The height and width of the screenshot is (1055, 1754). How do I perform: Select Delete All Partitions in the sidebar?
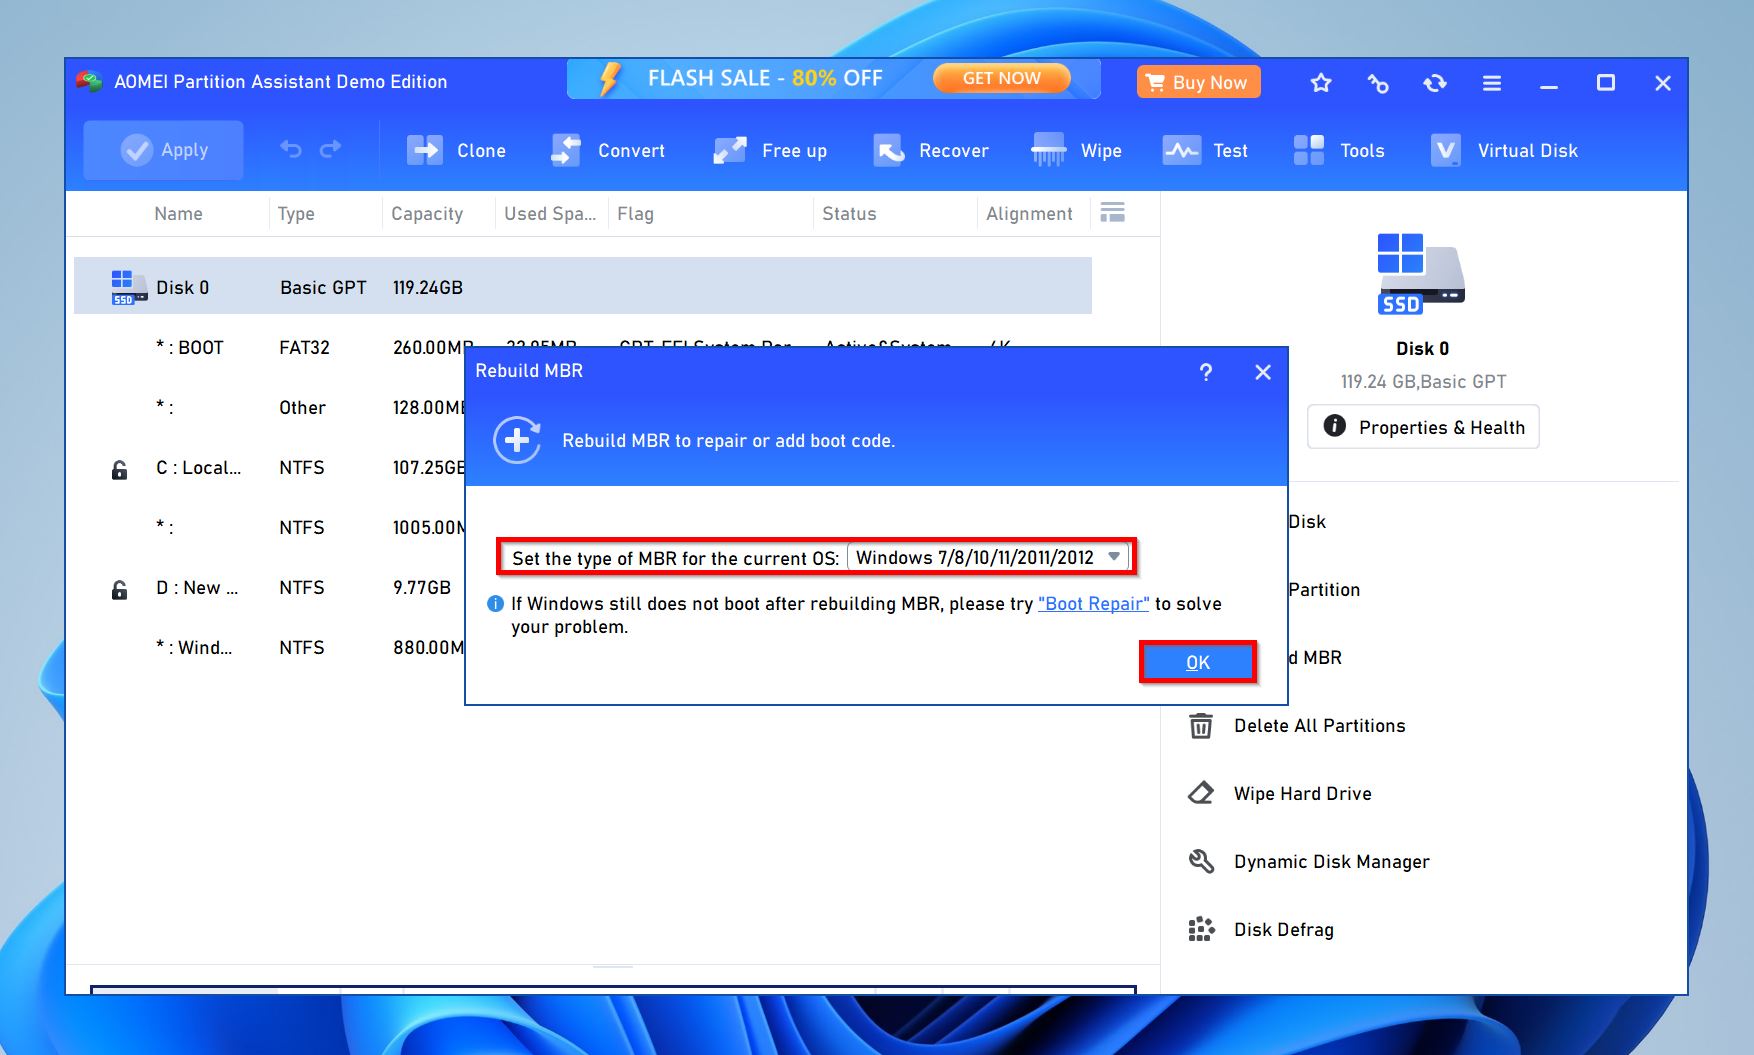1318,725
